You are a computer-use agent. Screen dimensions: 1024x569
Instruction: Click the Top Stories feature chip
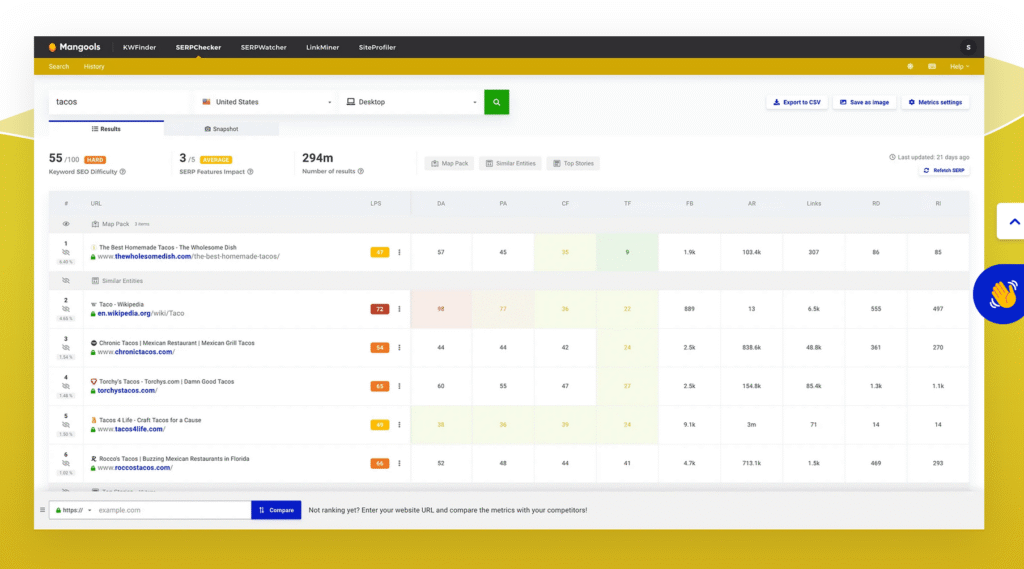tap(573, 163)
